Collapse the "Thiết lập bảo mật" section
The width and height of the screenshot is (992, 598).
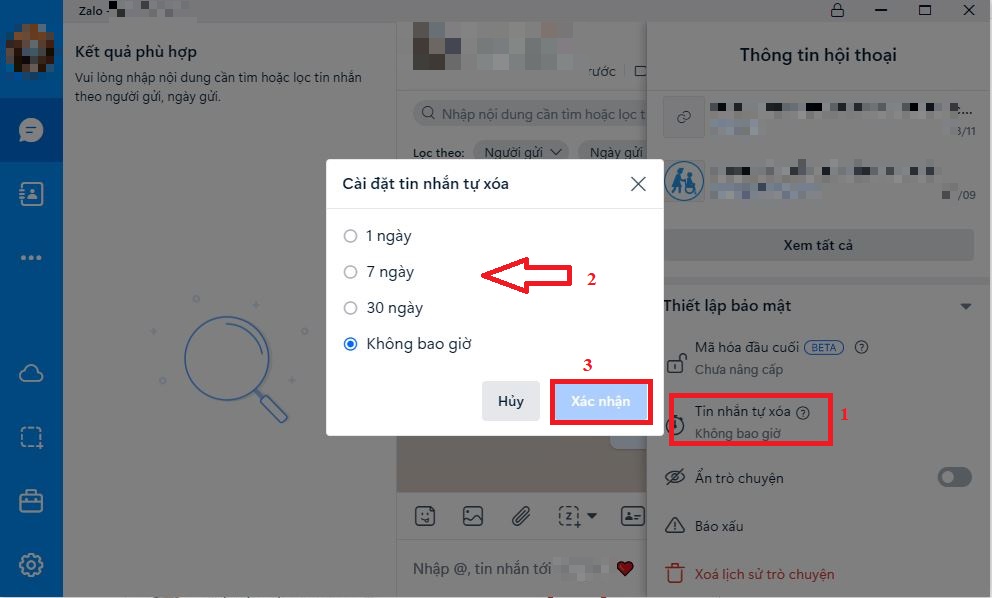(965, 306)
